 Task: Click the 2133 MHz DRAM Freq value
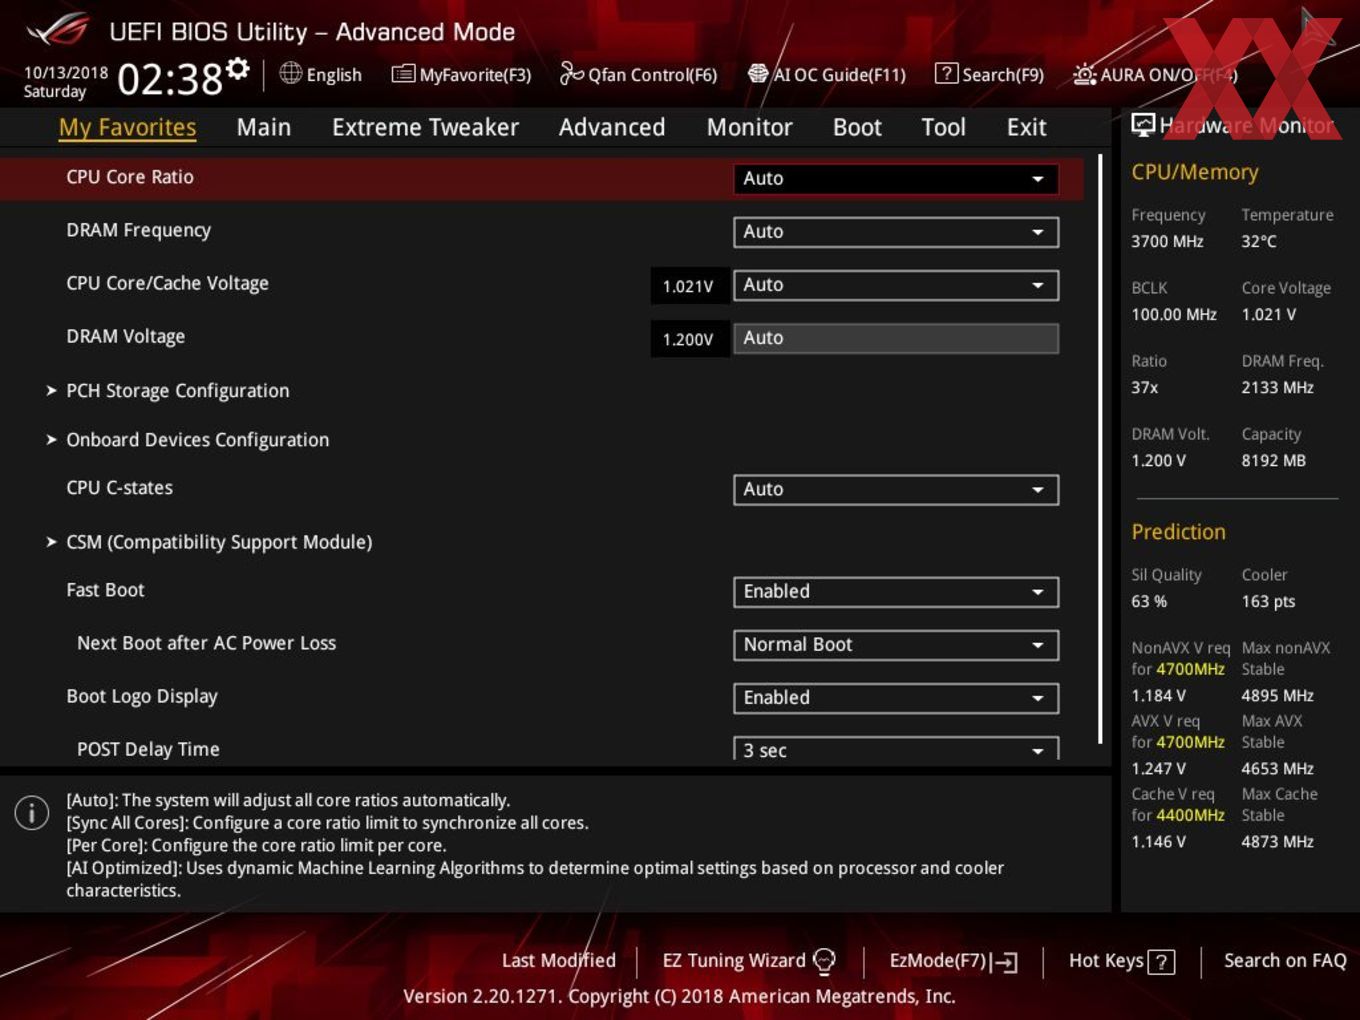pos(1278,387)
